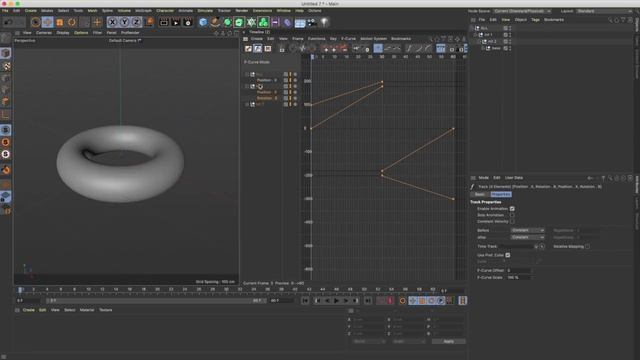Select the Rotate tool
The height and width of the screenshot is (360, 640).
coord(72,22)
